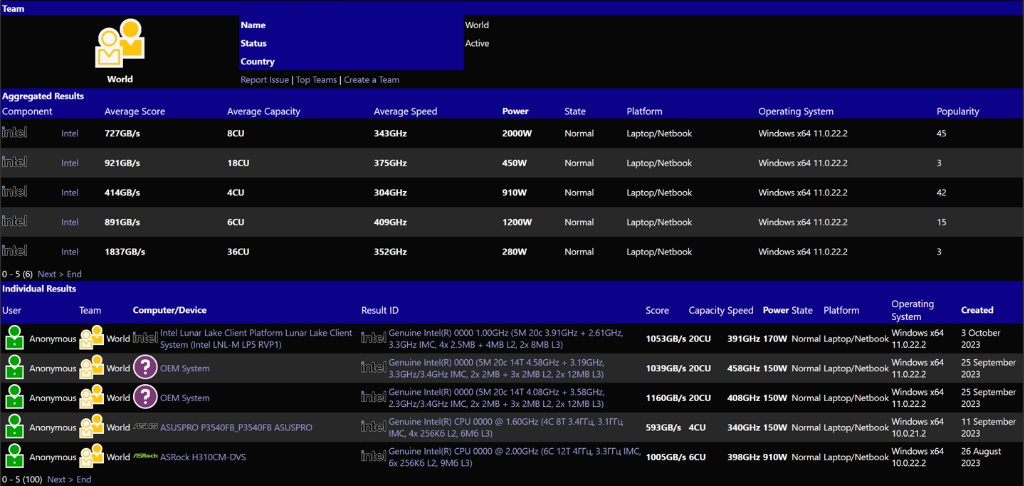The image size is (1024, 486).
Task: Open the Report Issue link
Action: click(x=264, y=80)
